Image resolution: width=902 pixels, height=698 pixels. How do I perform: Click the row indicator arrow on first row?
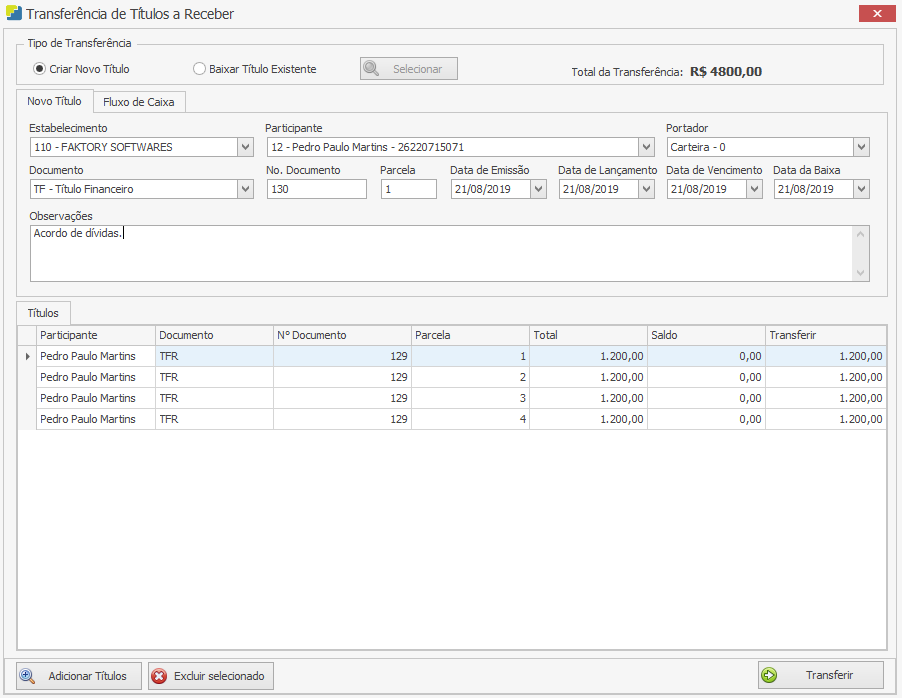27,356
